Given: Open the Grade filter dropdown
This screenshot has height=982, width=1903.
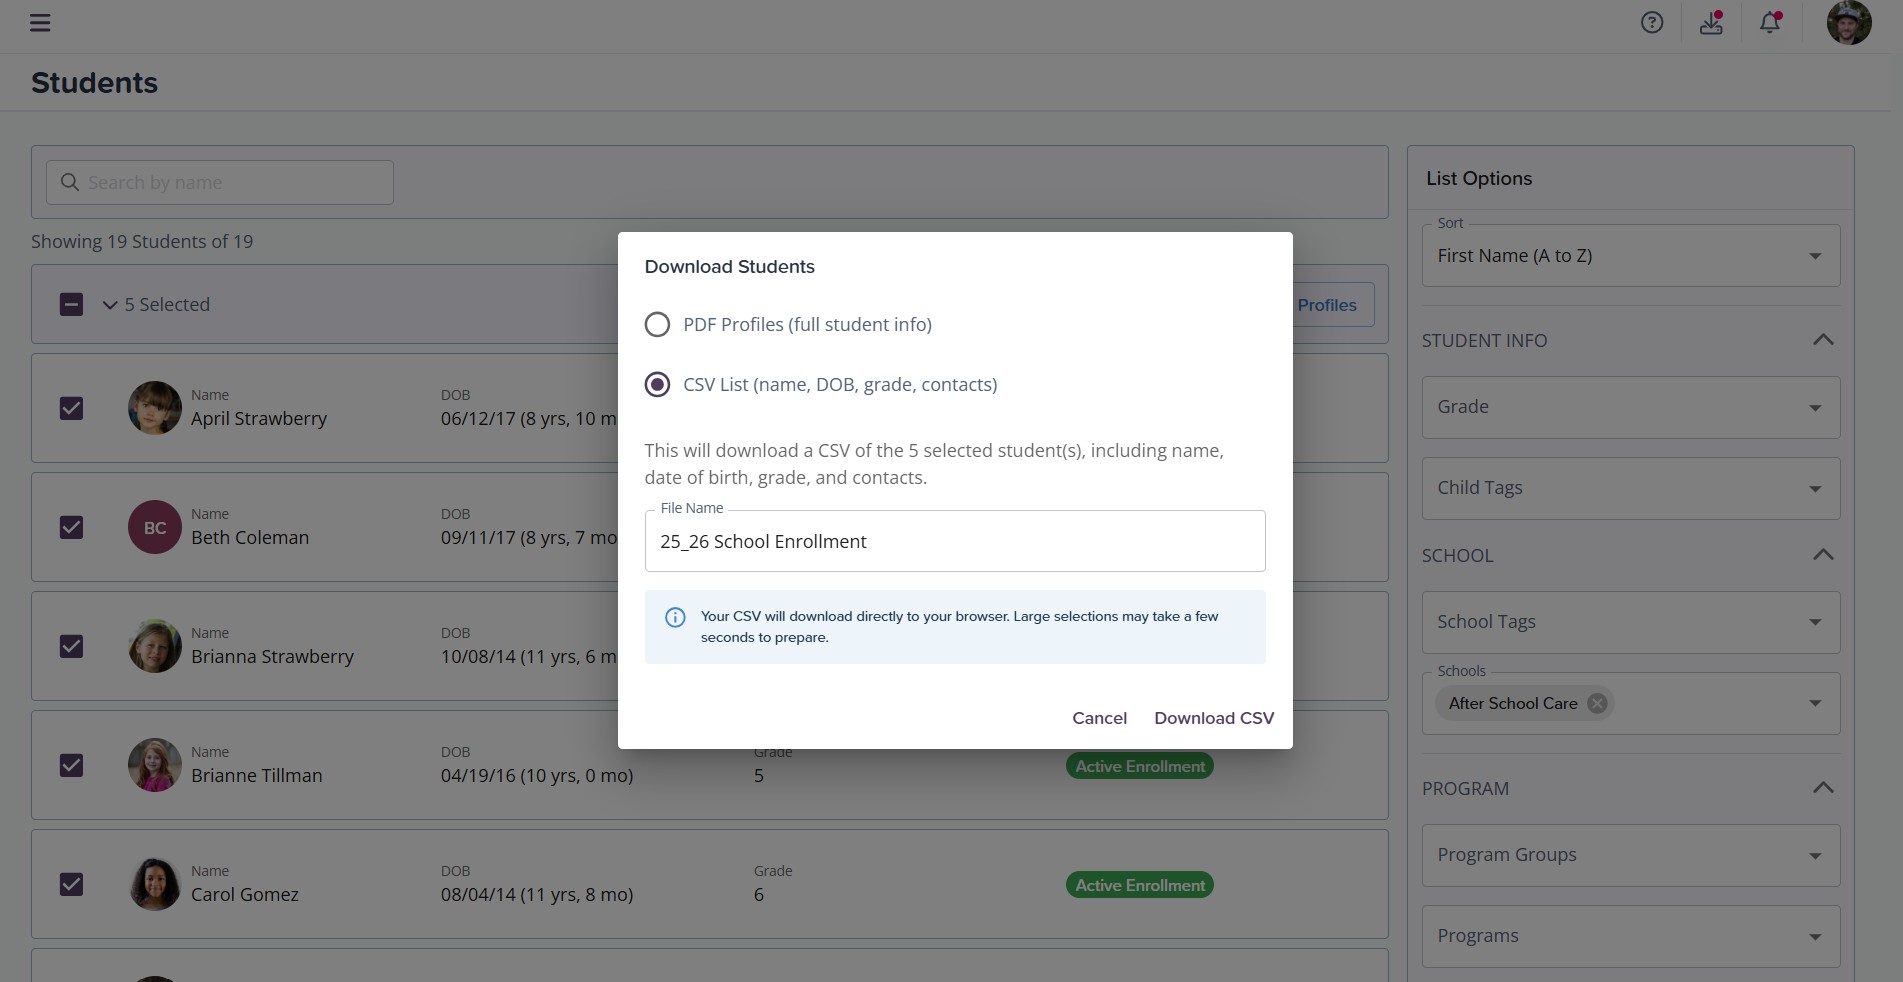Looking at the screenshot, I should 1630,407.
